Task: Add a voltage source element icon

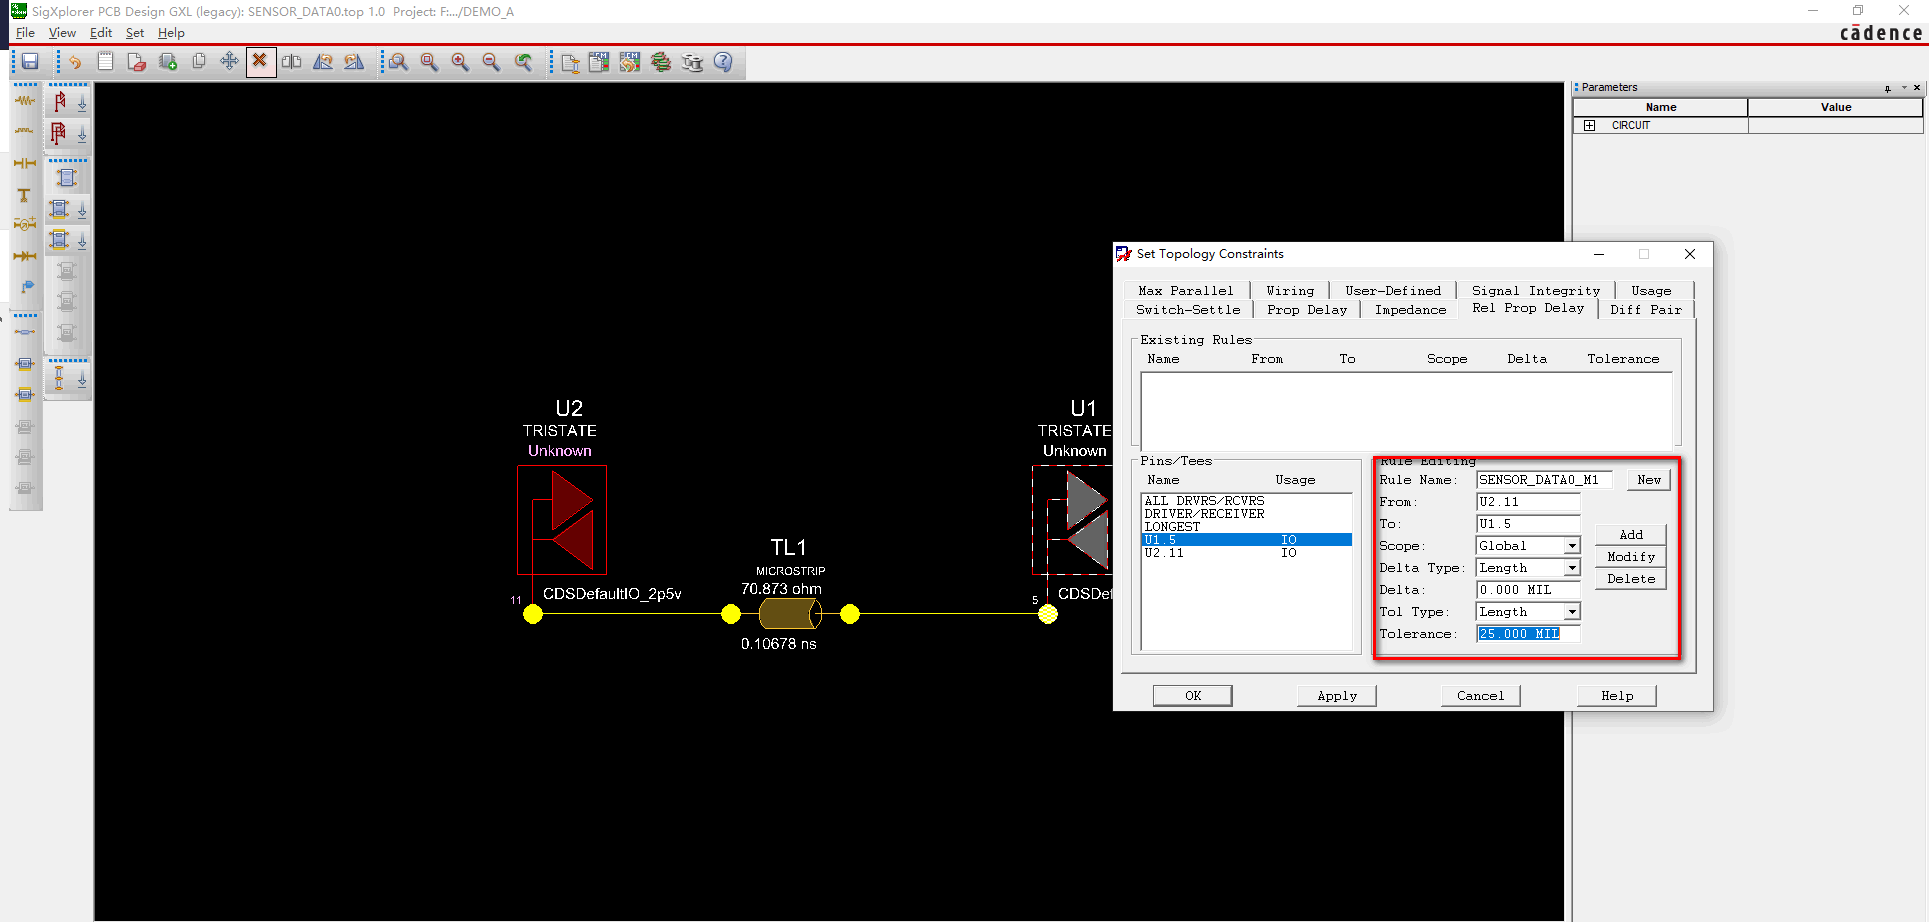Action: (25, 225)
